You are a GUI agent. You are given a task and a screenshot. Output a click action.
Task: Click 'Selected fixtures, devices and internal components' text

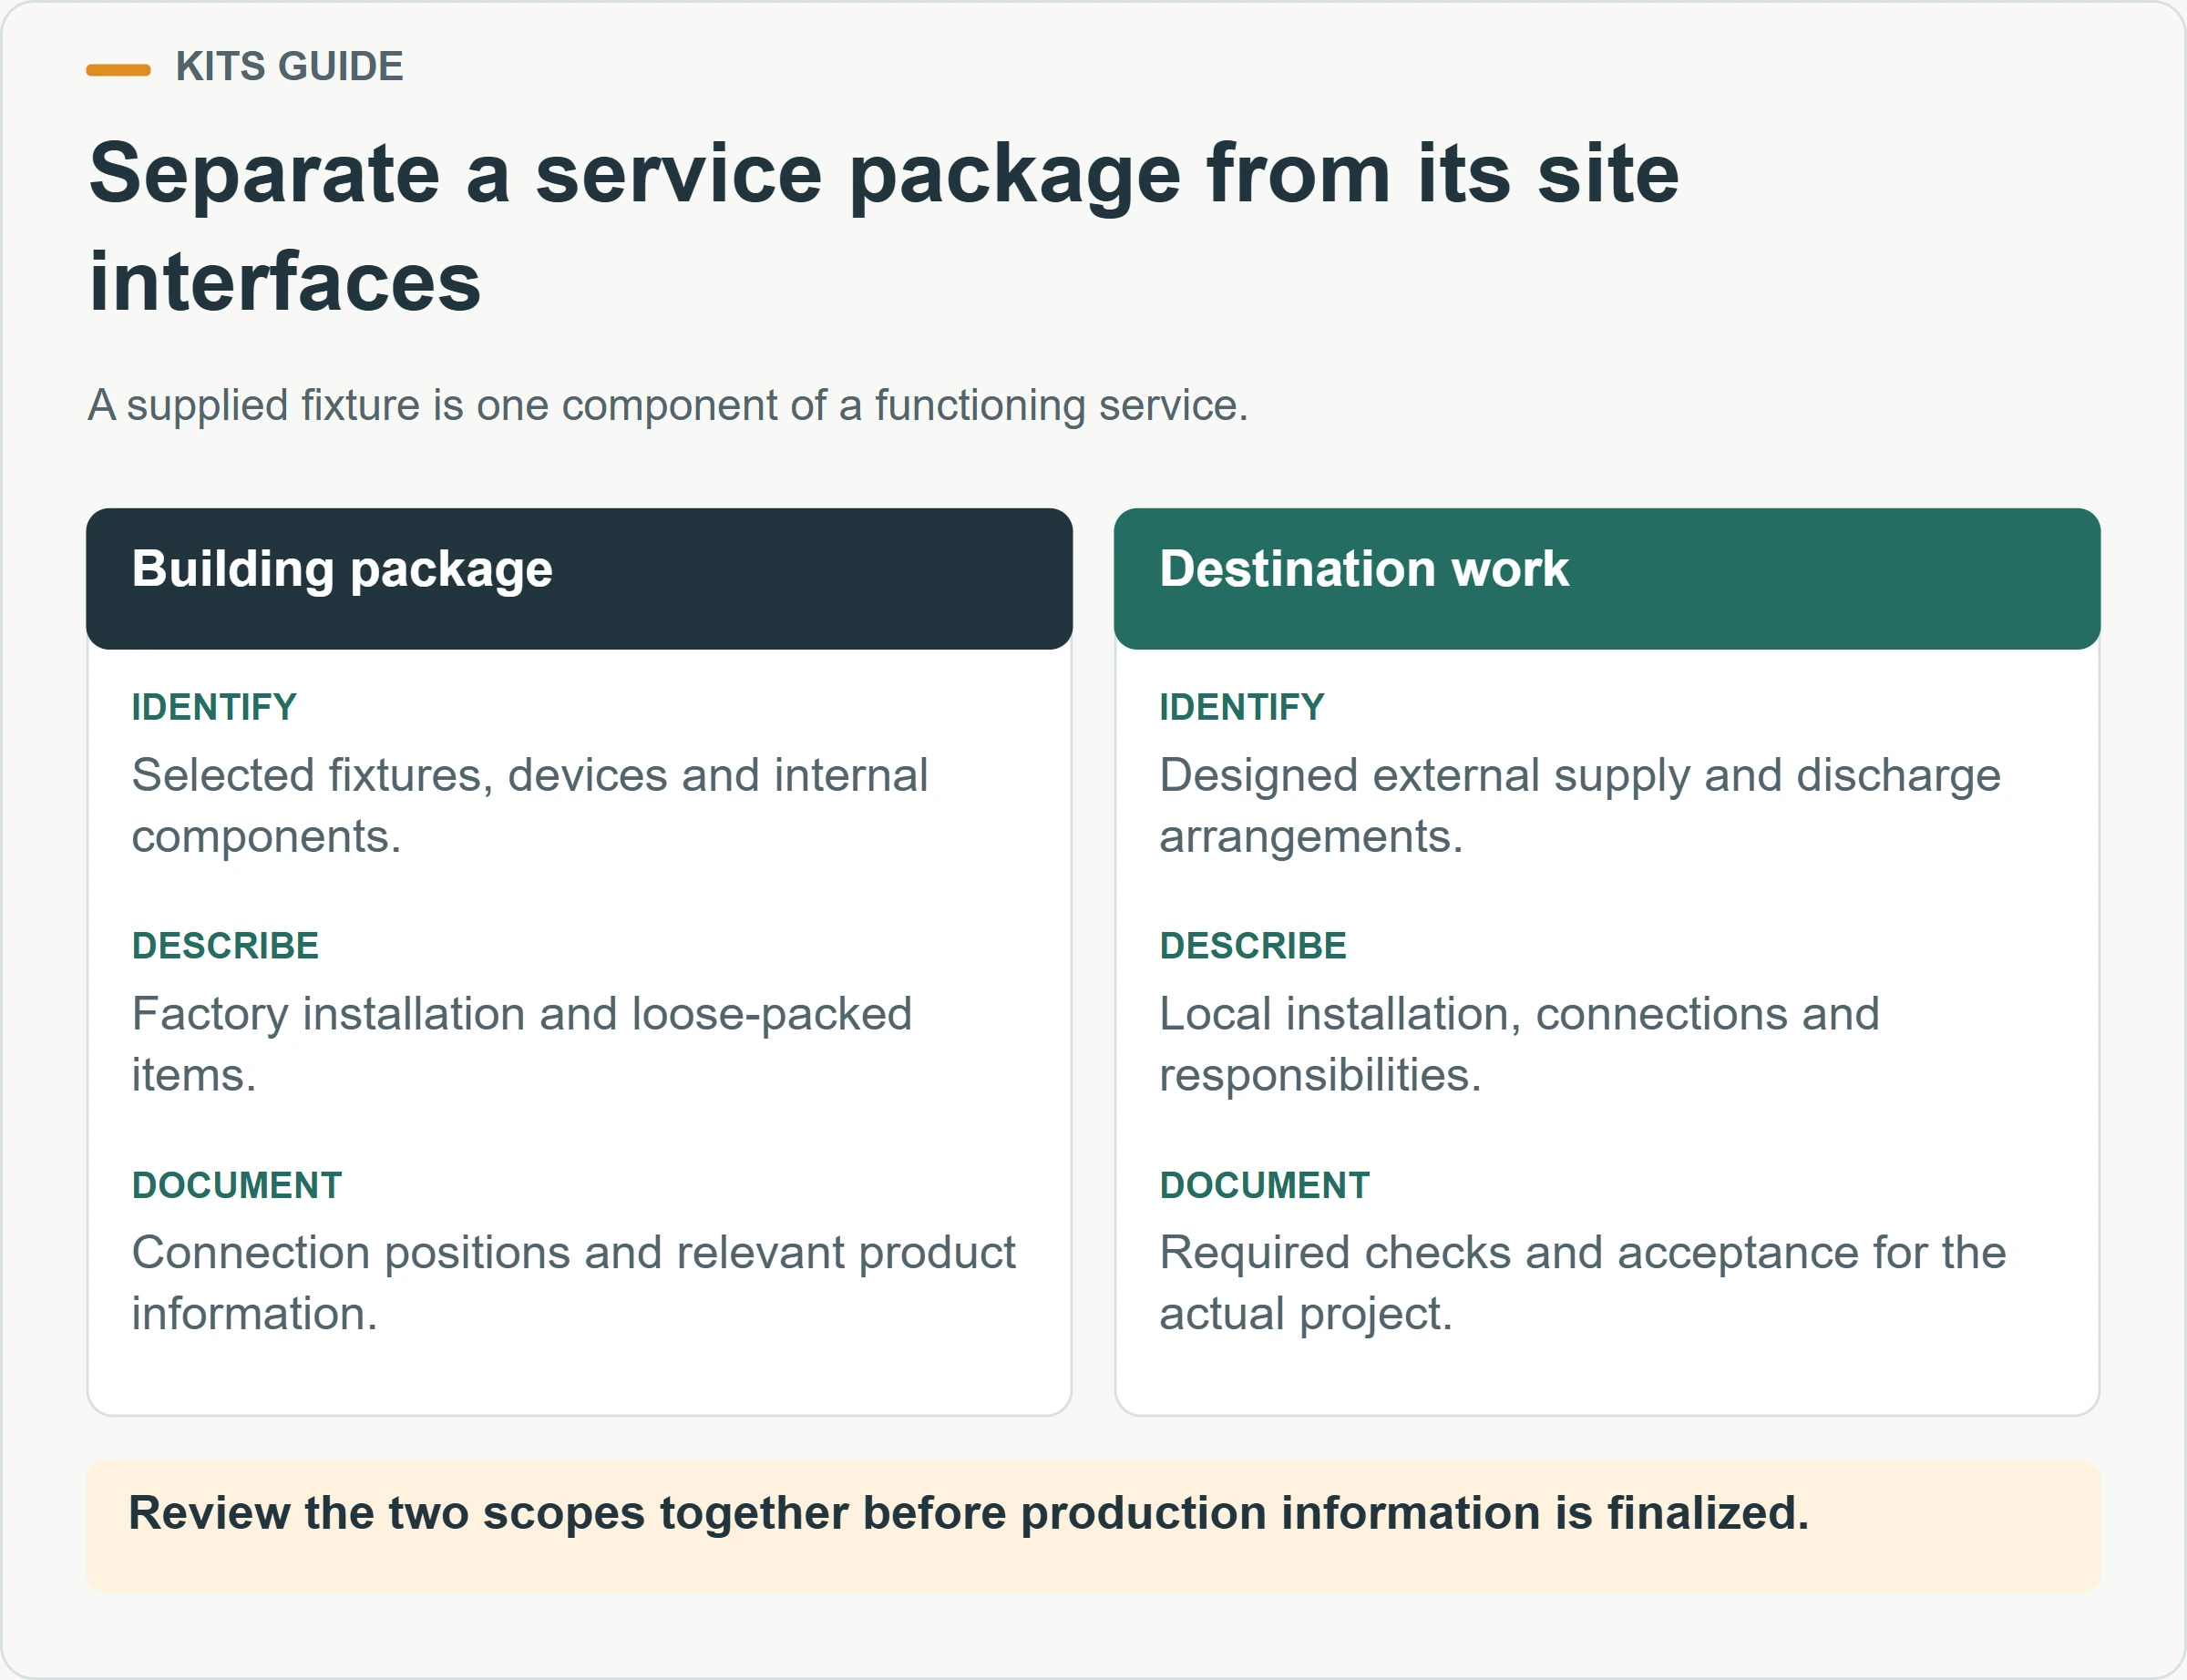pyautogui.click(x=530, y=806)
